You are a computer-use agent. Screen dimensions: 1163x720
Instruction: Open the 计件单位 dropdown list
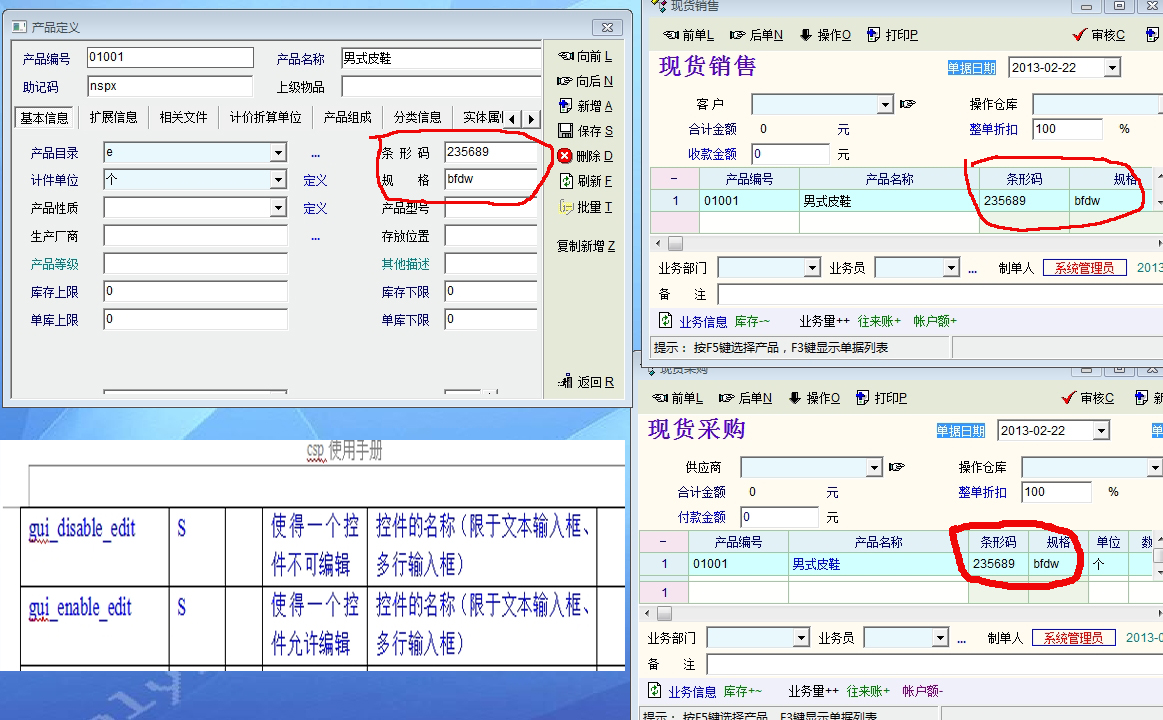tap(278, 181)
